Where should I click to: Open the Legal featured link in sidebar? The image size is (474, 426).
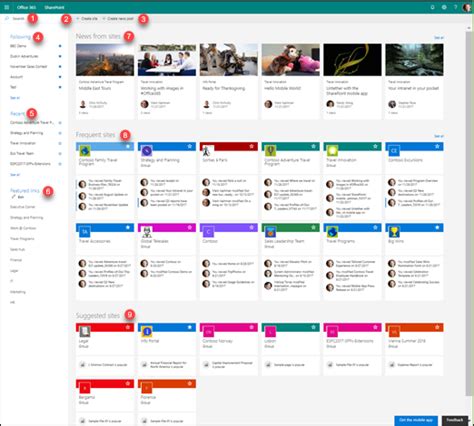14,271
